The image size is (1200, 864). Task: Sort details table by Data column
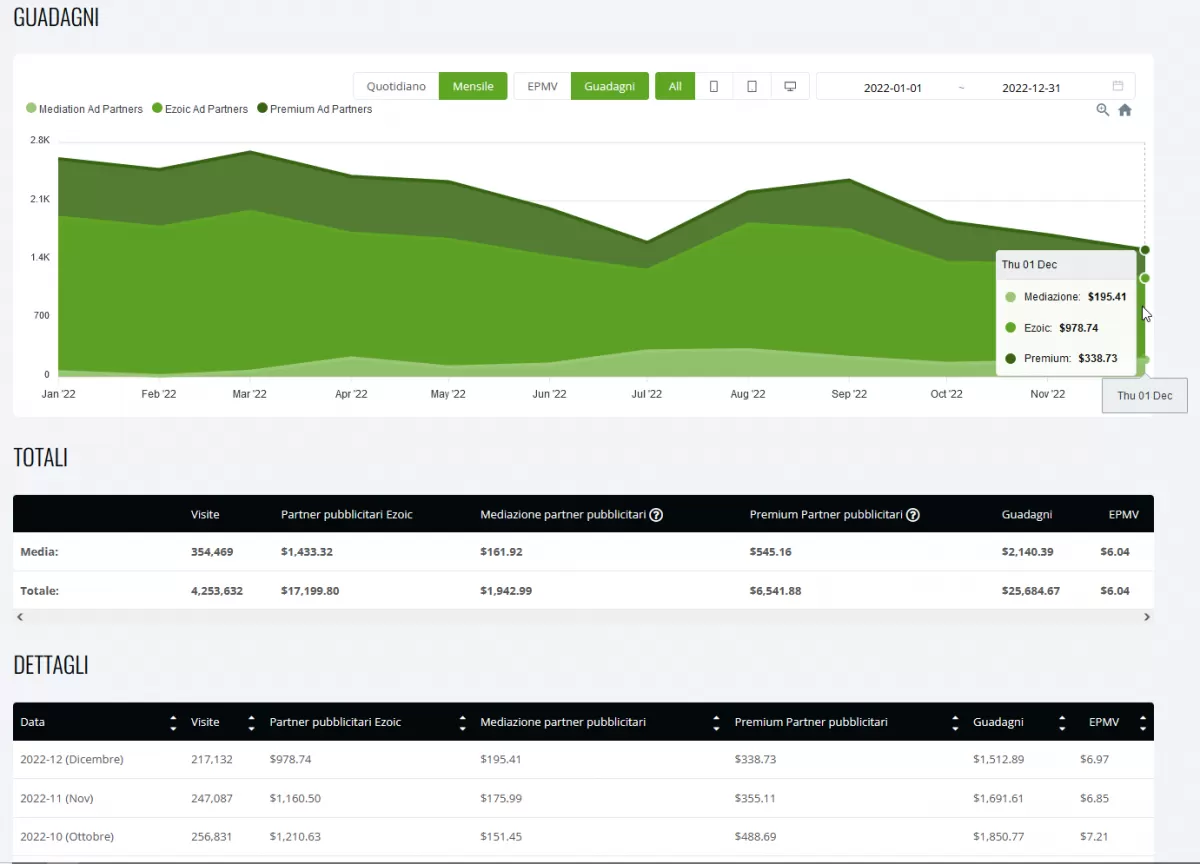pos(173,722)
